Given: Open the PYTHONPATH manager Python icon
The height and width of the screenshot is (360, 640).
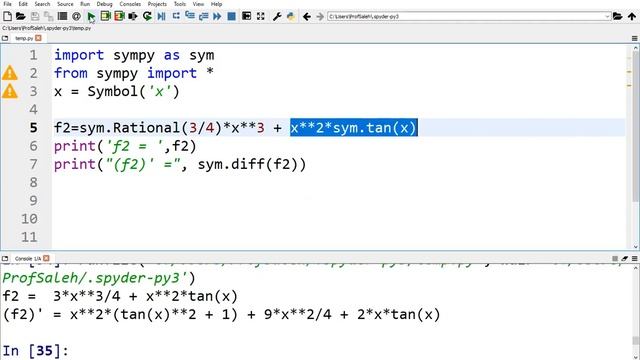Looking at the screenshot, I should click(x=291, y=16).
